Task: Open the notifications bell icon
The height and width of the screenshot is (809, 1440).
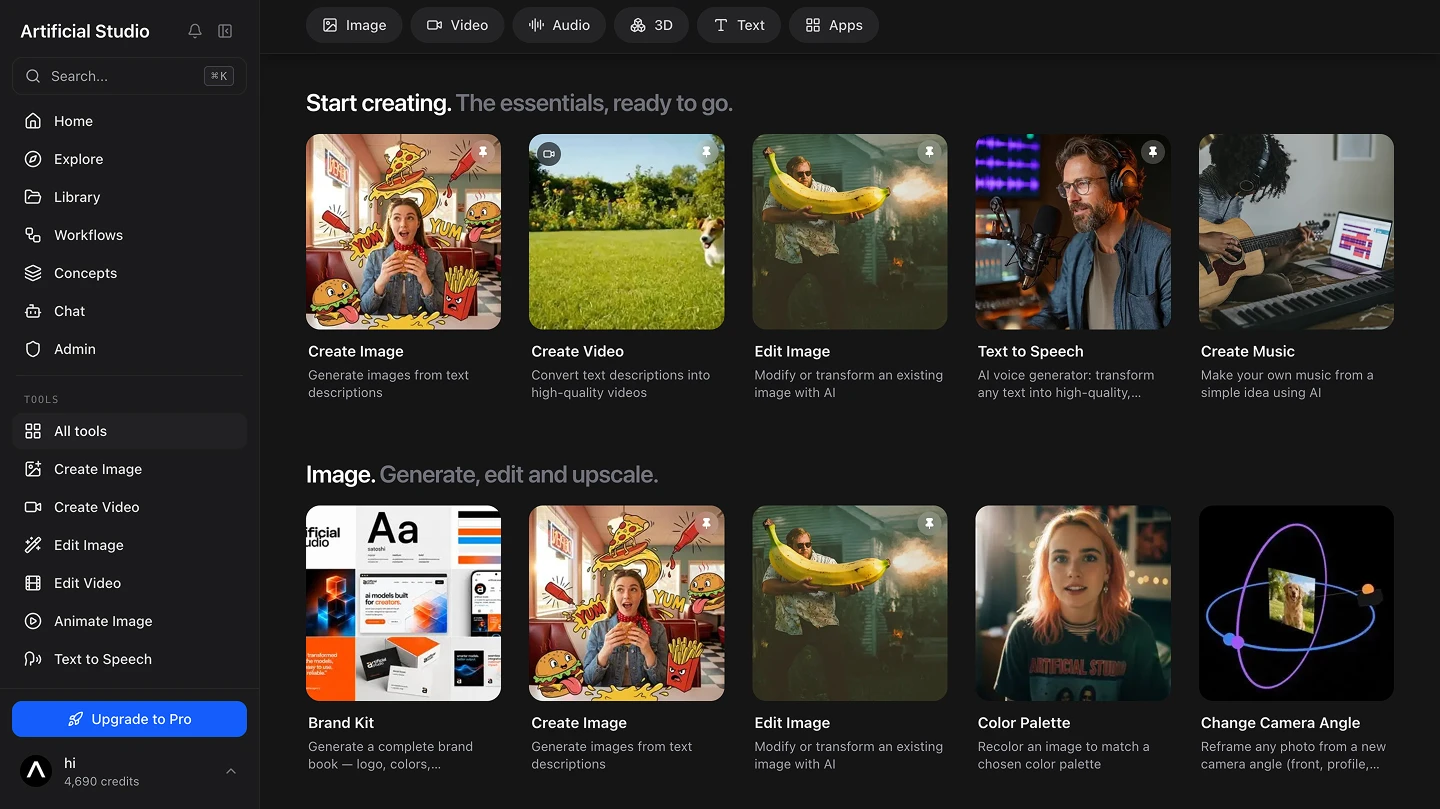Action: [195, 31]
